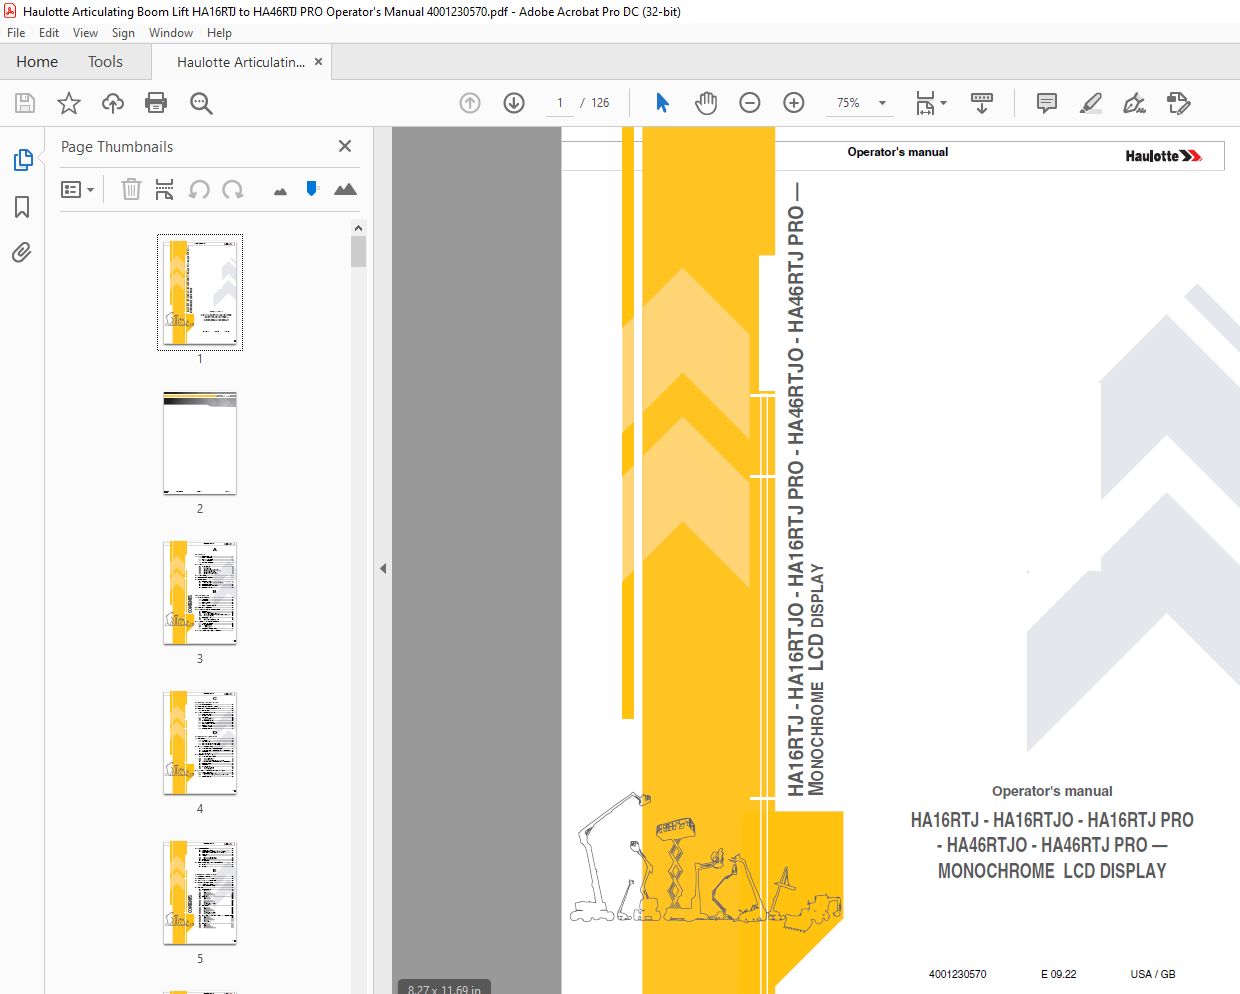Open the Help menu
This screenshot has width=1240, height=994.
pyautogui.click(x=219, y=33)
